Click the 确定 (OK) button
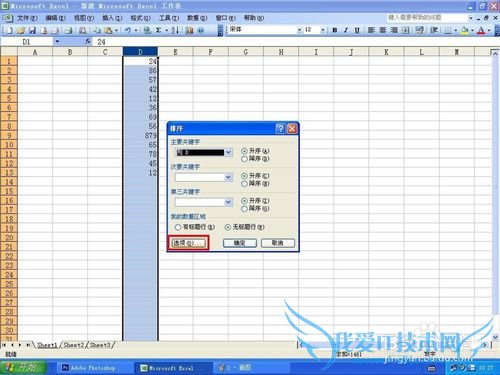Image resolution: width=500 pixels, height=375 pixels. [240, 243]
